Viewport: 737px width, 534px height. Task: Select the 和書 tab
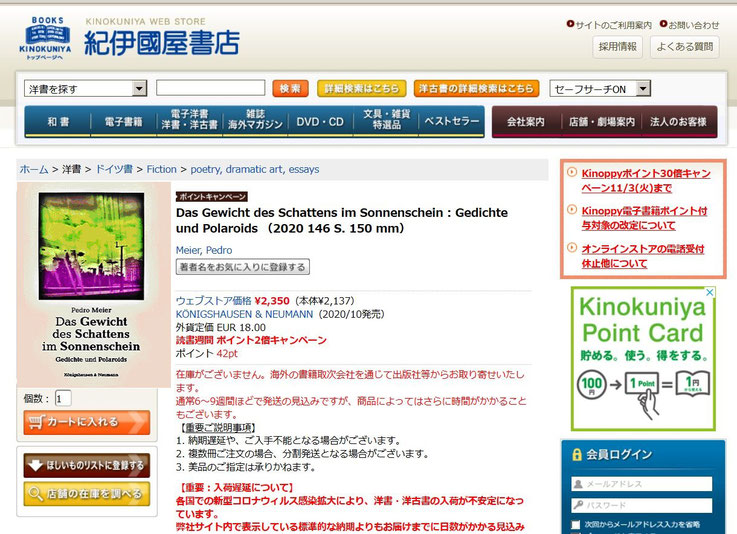[58, 122]
